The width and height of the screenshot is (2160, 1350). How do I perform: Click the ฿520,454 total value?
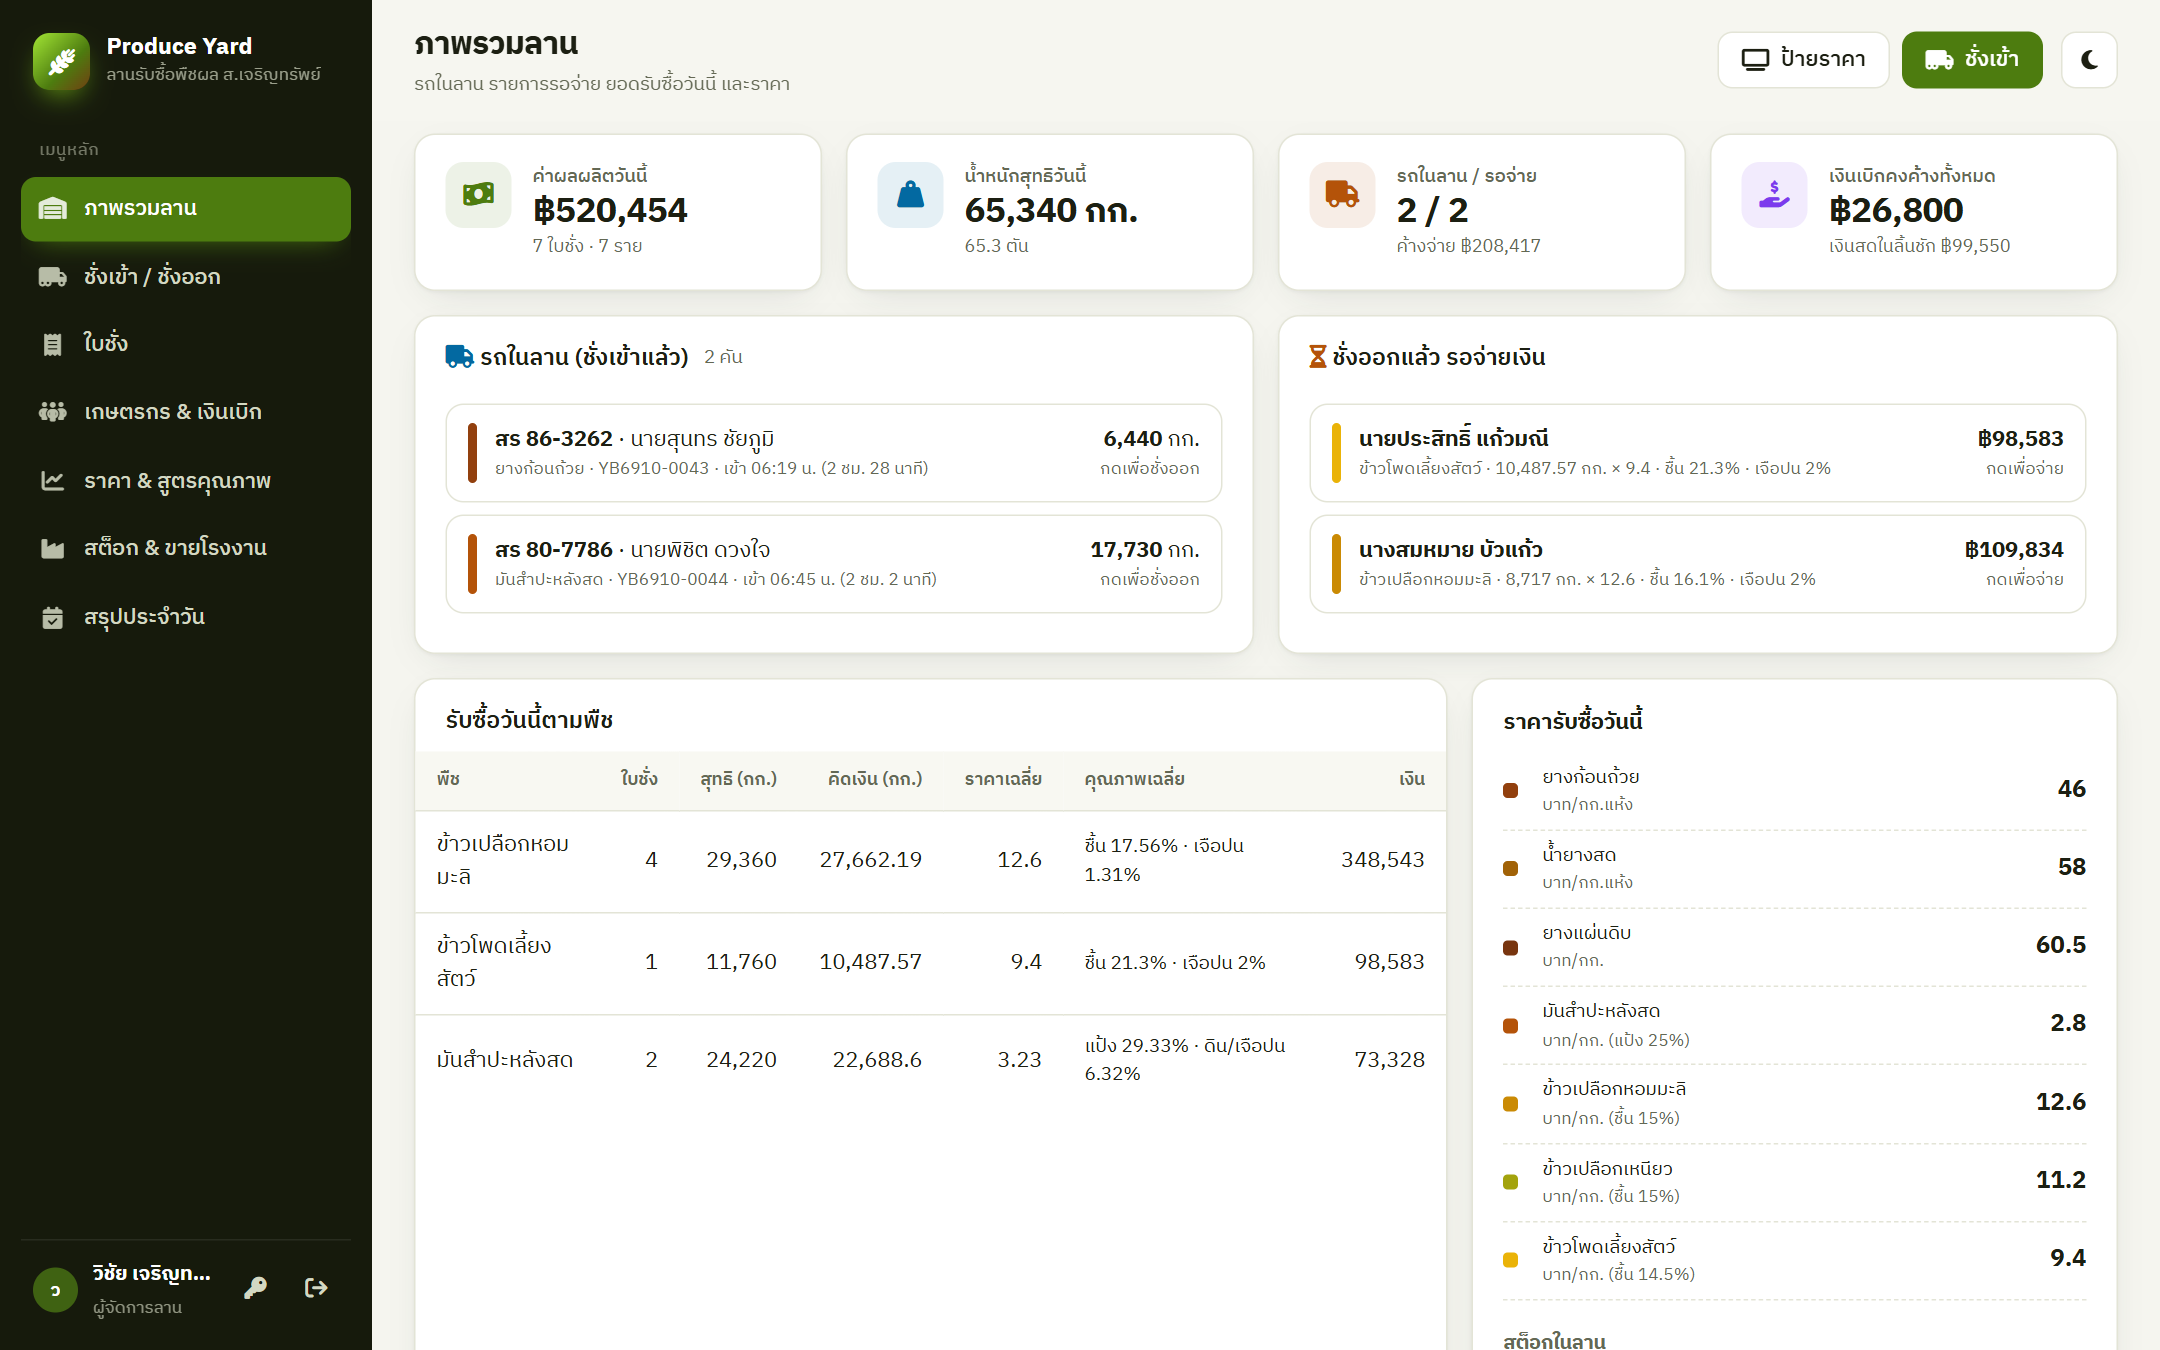(x=610, y=210)
